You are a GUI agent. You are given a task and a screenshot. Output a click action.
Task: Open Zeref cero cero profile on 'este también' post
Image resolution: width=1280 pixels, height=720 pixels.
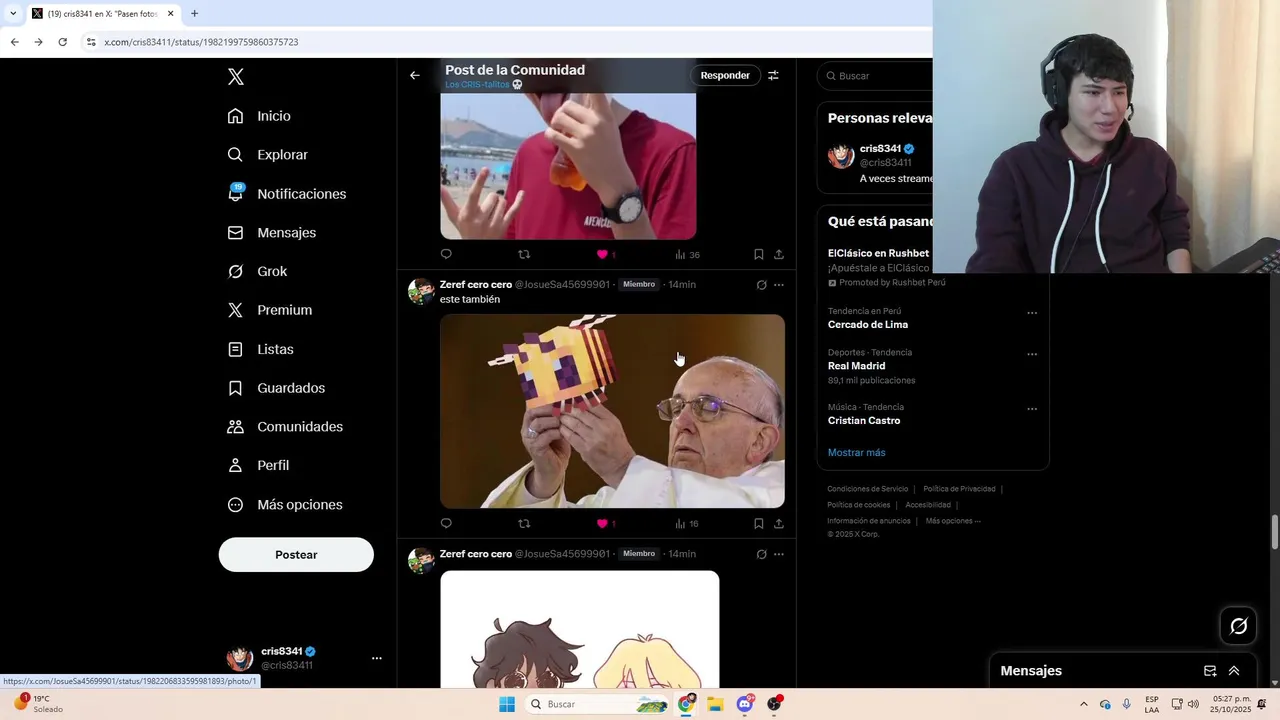tap(476, 285)
